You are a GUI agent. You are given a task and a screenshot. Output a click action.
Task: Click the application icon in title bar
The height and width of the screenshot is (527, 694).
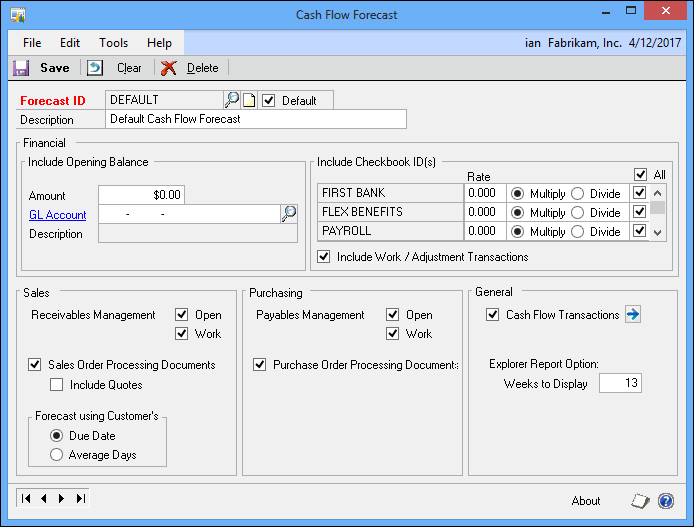tap(18, 15)
